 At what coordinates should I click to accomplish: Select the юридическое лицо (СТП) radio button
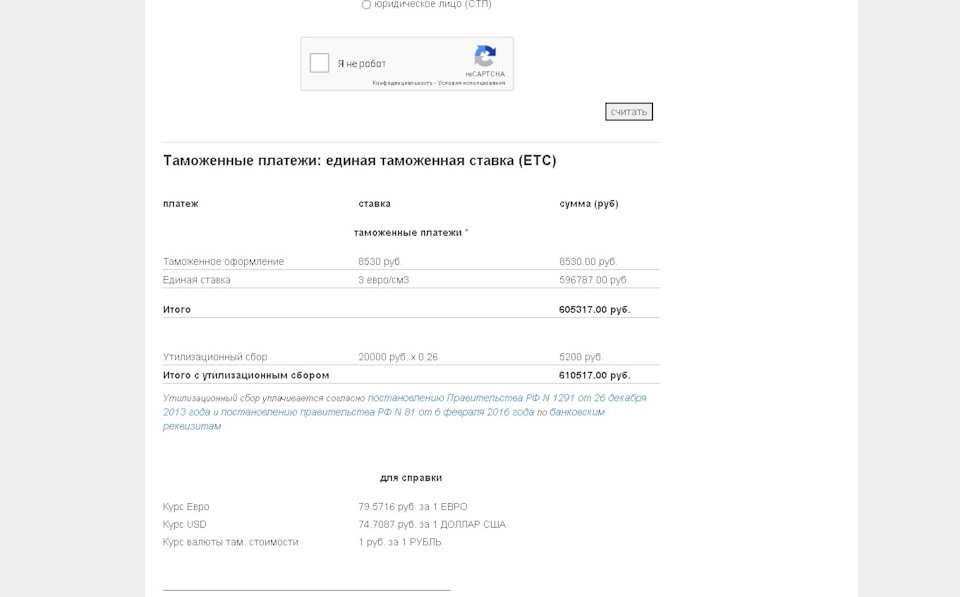pyautogui.click(x=366, y=5)
